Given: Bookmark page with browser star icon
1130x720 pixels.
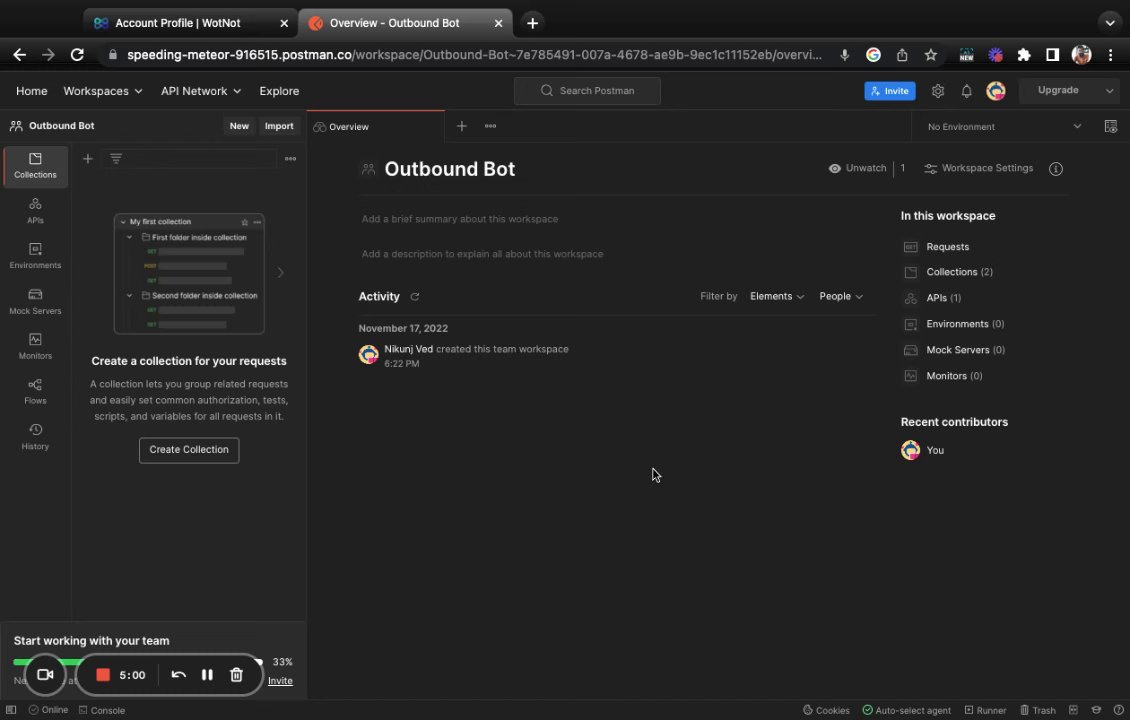Looking at the screenshot, I should coord(930,55).
